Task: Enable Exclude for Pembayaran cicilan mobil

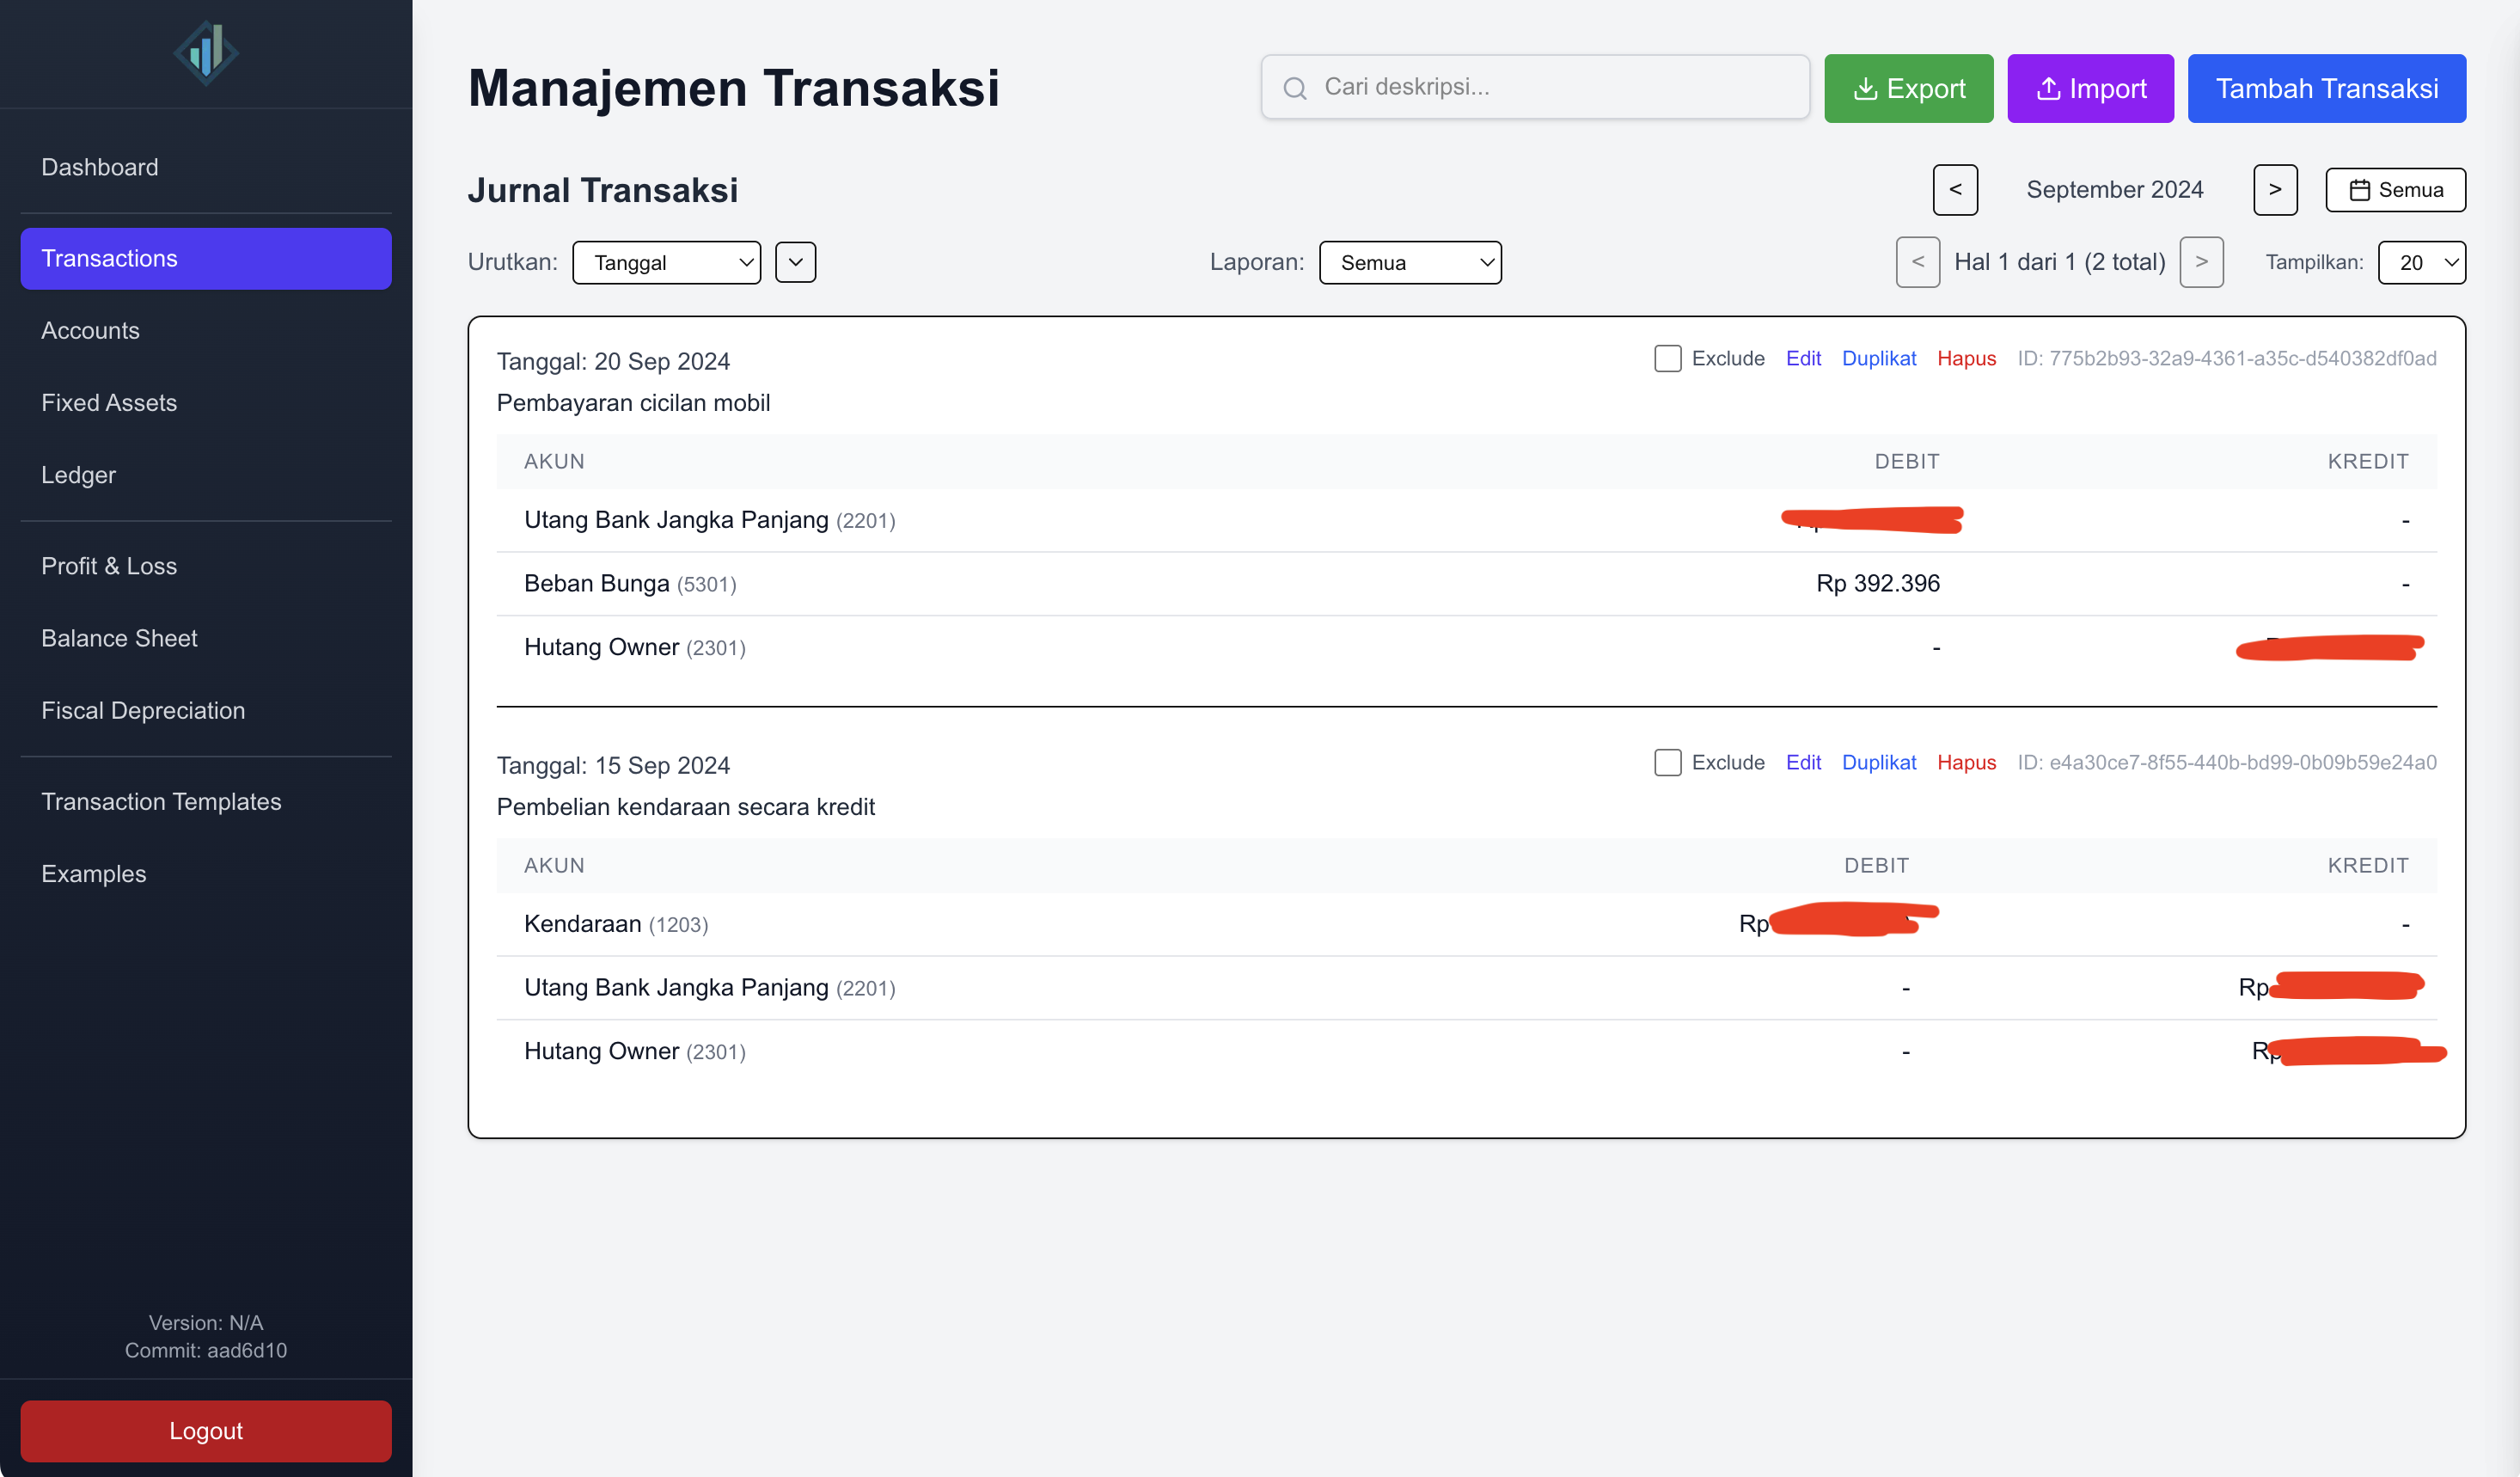Action: pyautogui.click(x=1667, y=357)
